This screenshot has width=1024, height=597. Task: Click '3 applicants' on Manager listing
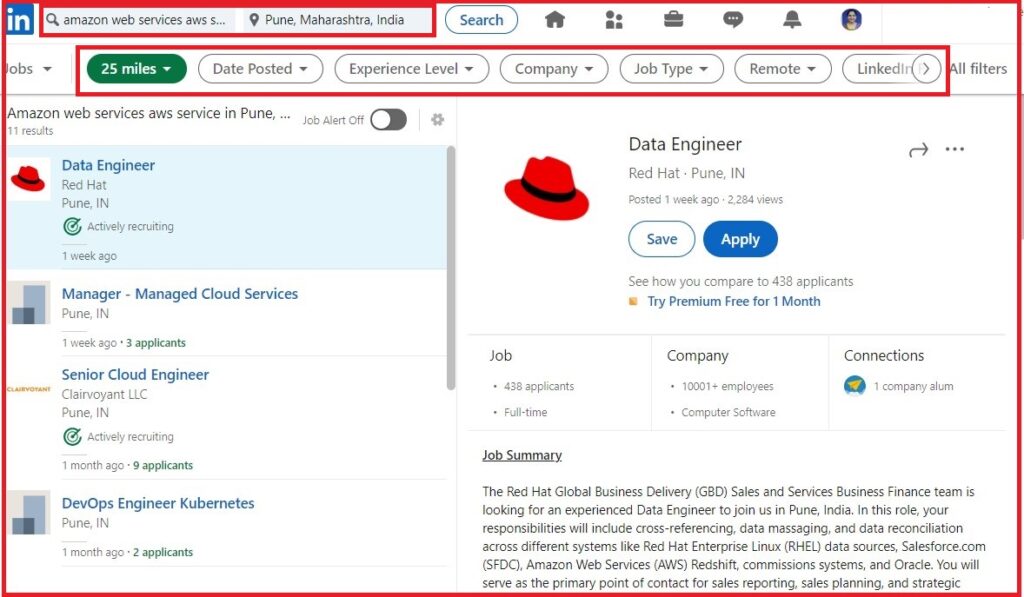[x=156, y=343]
